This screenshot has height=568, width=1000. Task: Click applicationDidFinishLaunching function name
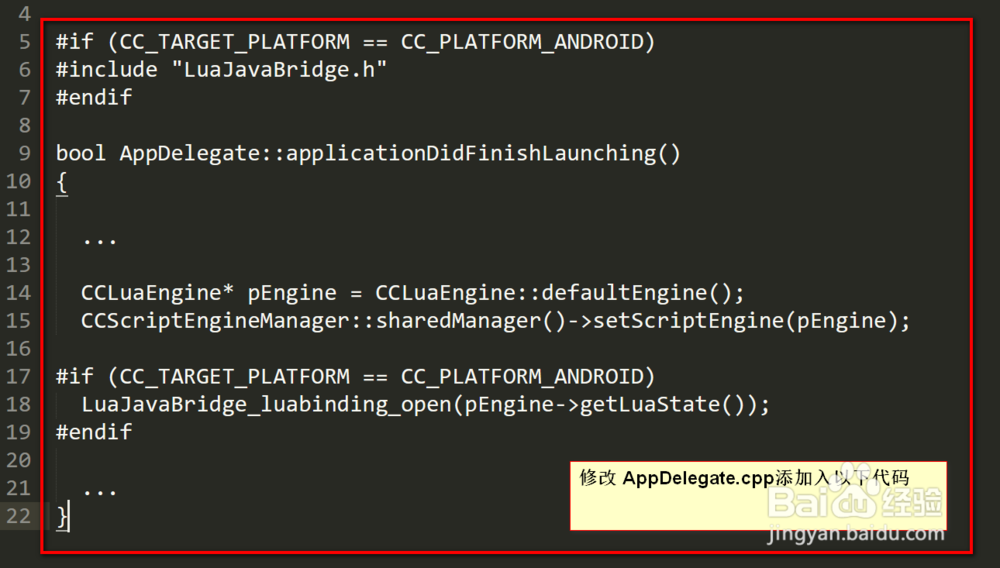pos(483,154)
